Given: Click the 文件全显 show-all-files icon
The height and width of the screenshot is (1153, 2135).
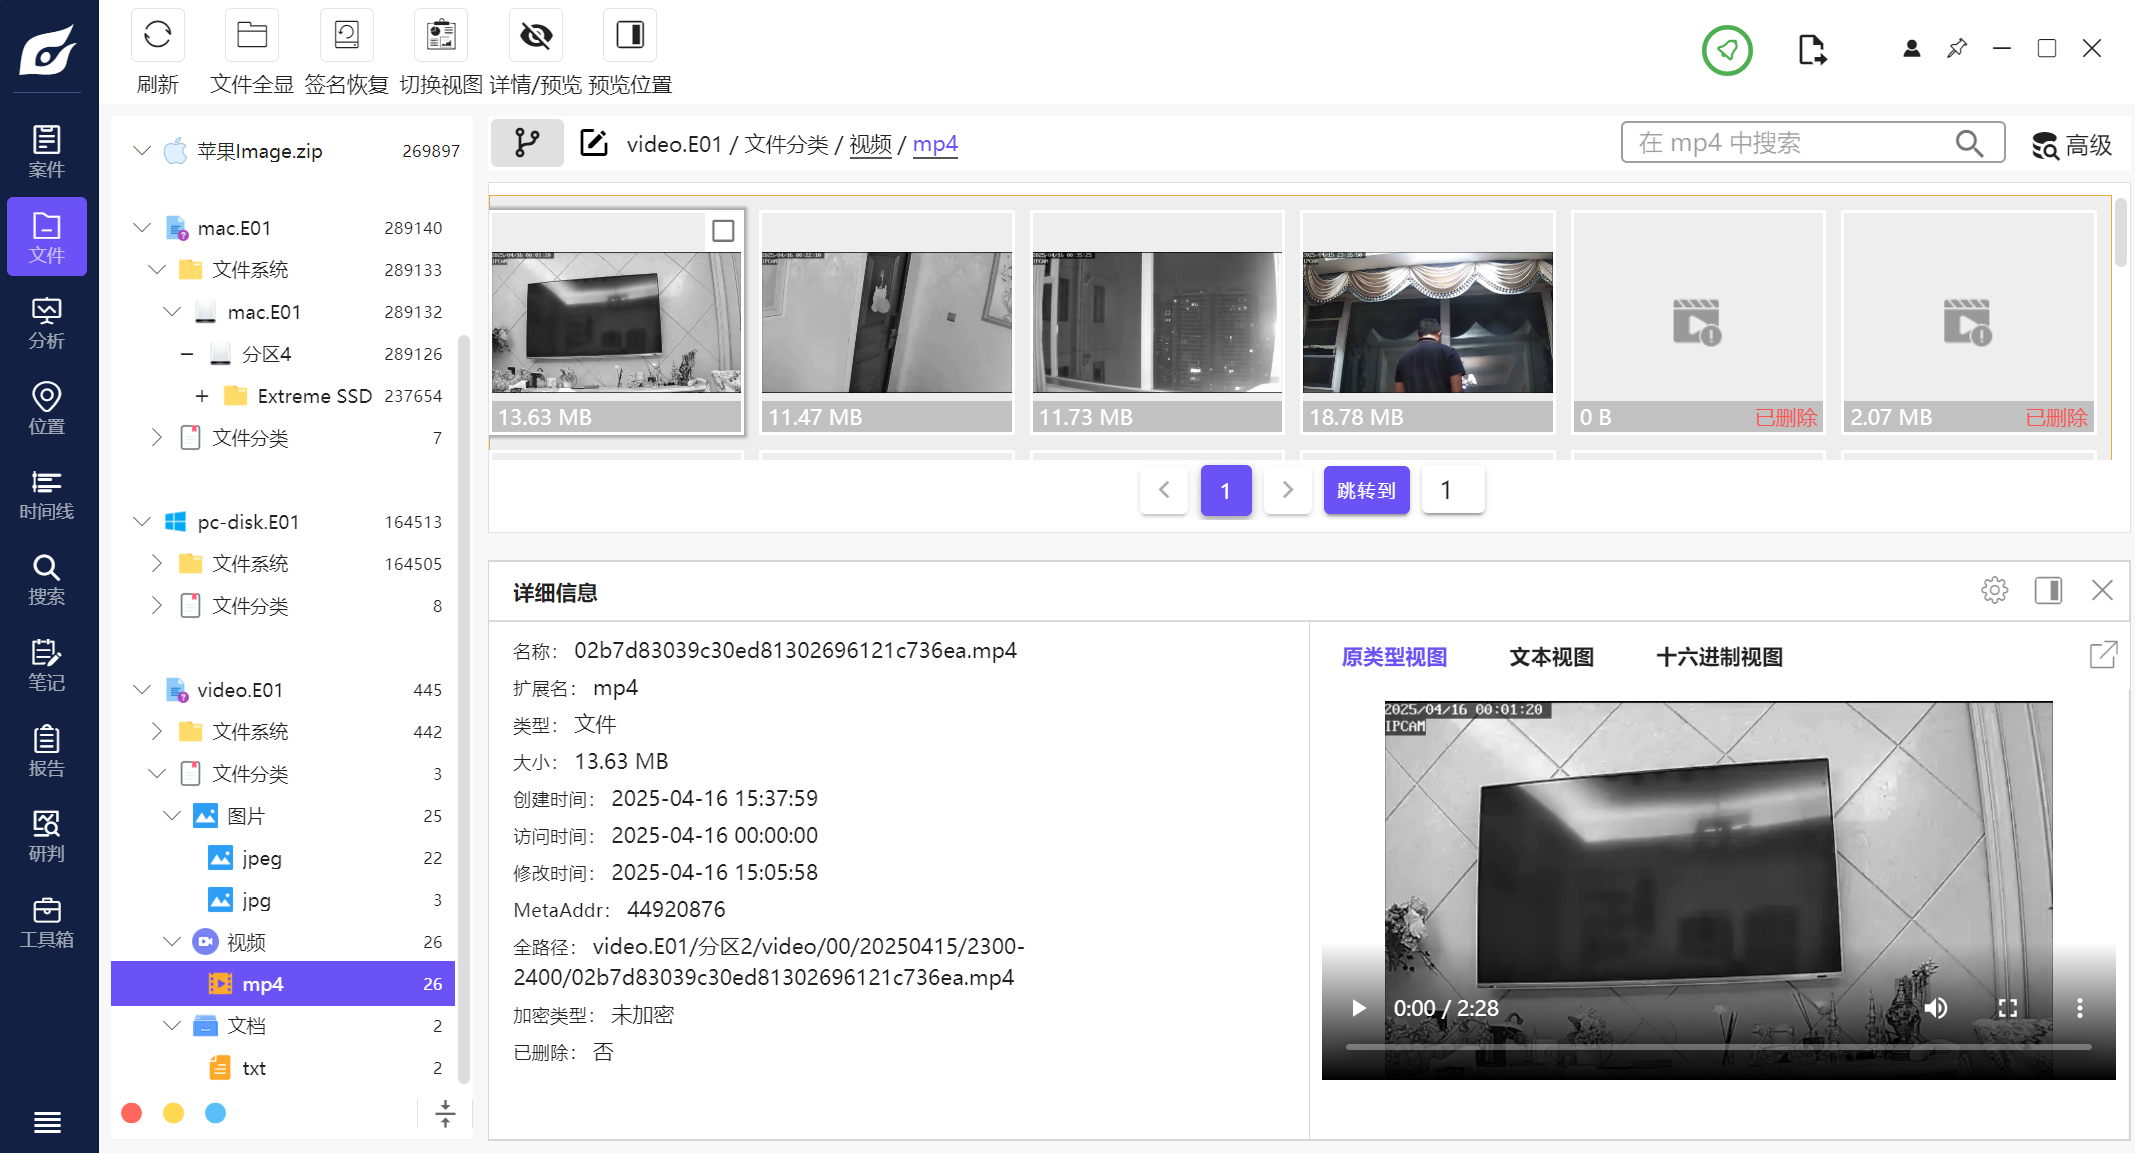Looking at the screenshot, I should (x=251, y=36).
